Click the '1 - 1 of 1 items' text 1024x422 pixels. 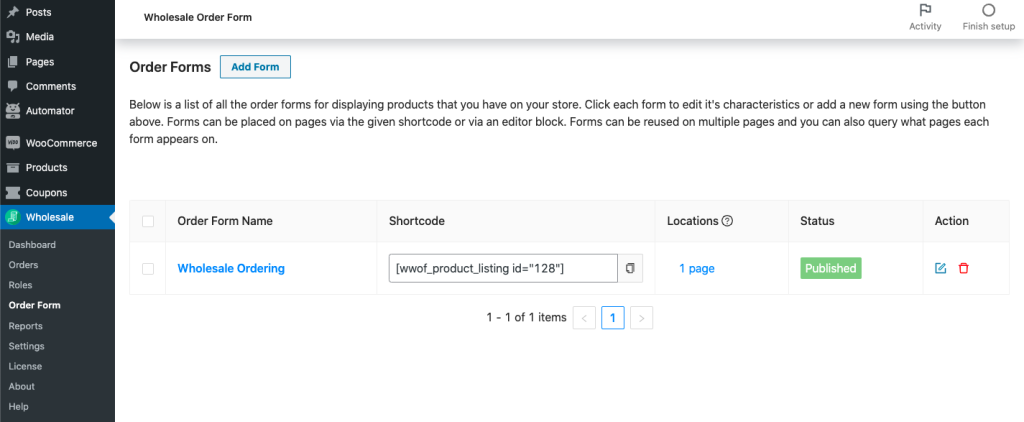tap(526, 317)
